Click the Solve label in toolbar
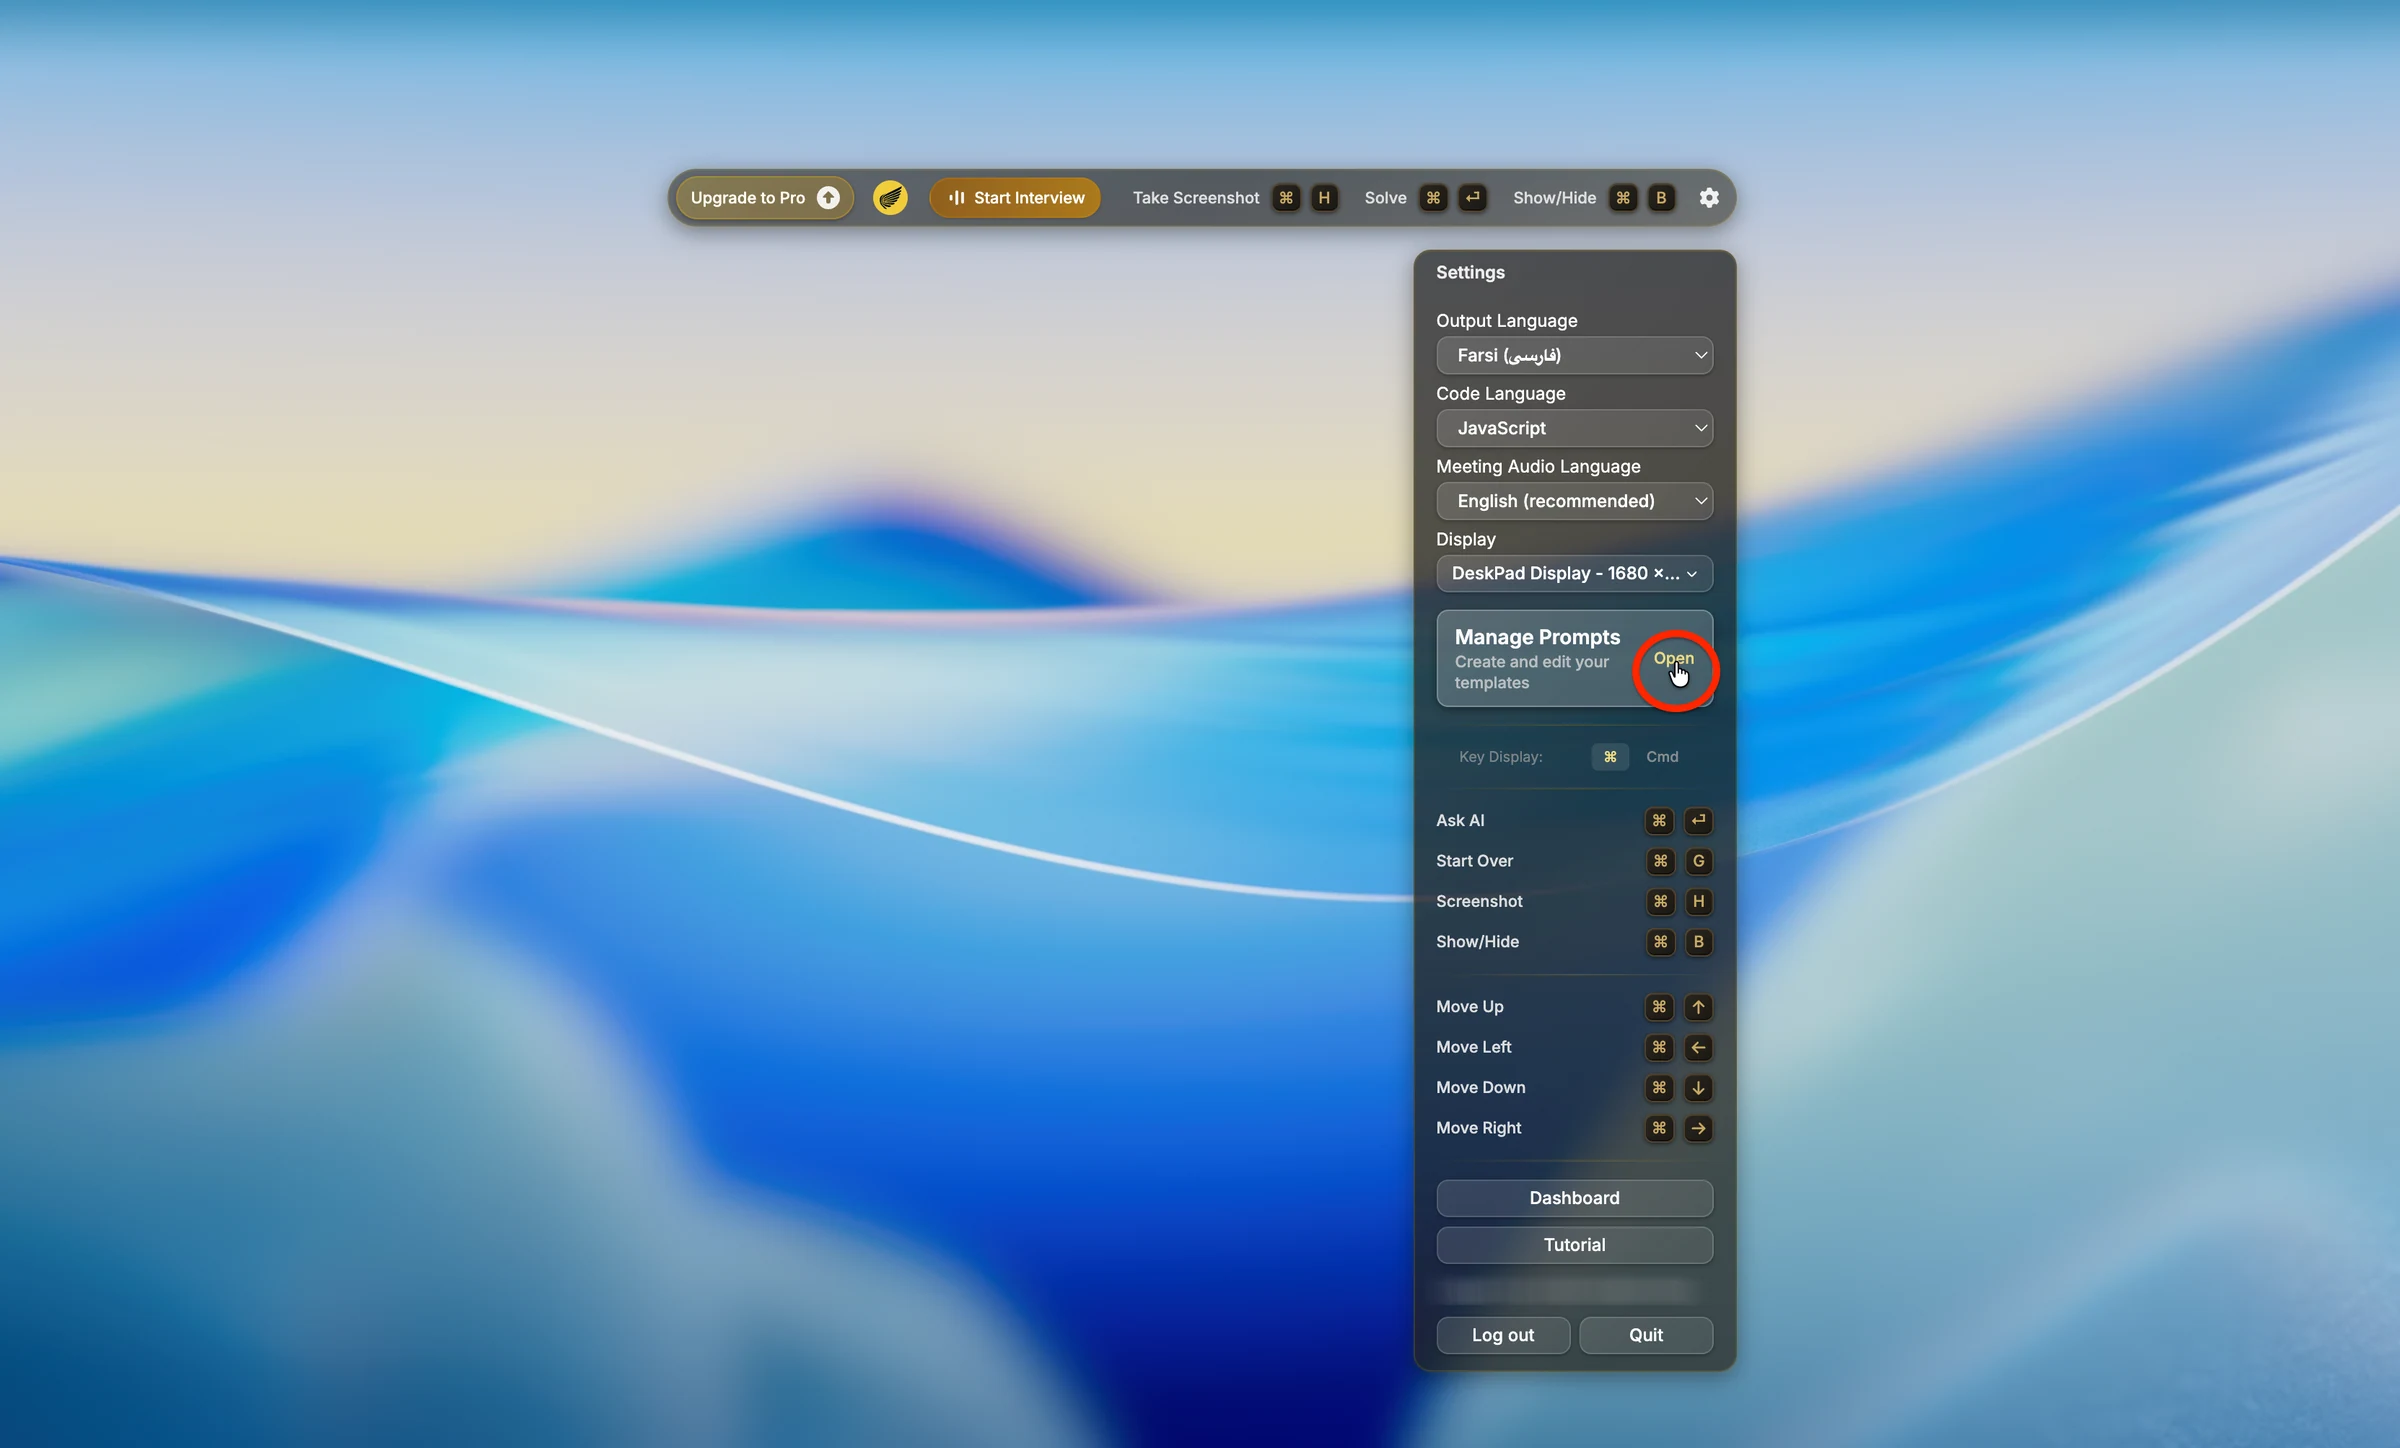This screenshot has height=1448, width=2400. (x=1385, y=198)
